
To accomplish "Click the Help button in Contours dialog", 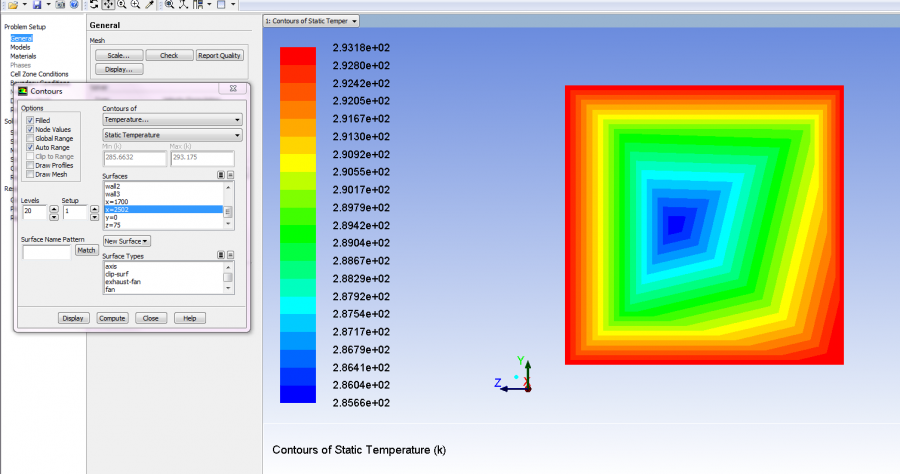I will (x=190, y=318).
